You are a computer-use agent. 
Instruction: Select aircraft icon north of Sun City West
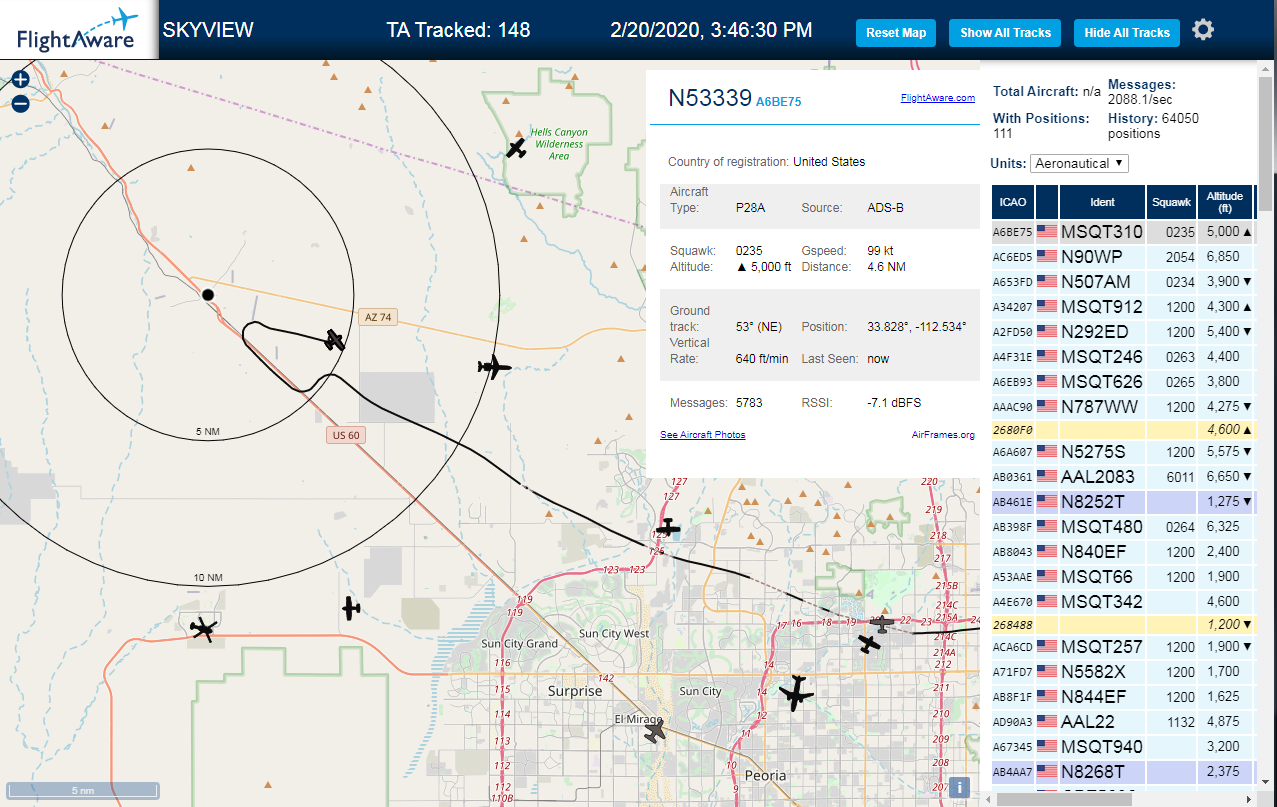coord(667,527)
